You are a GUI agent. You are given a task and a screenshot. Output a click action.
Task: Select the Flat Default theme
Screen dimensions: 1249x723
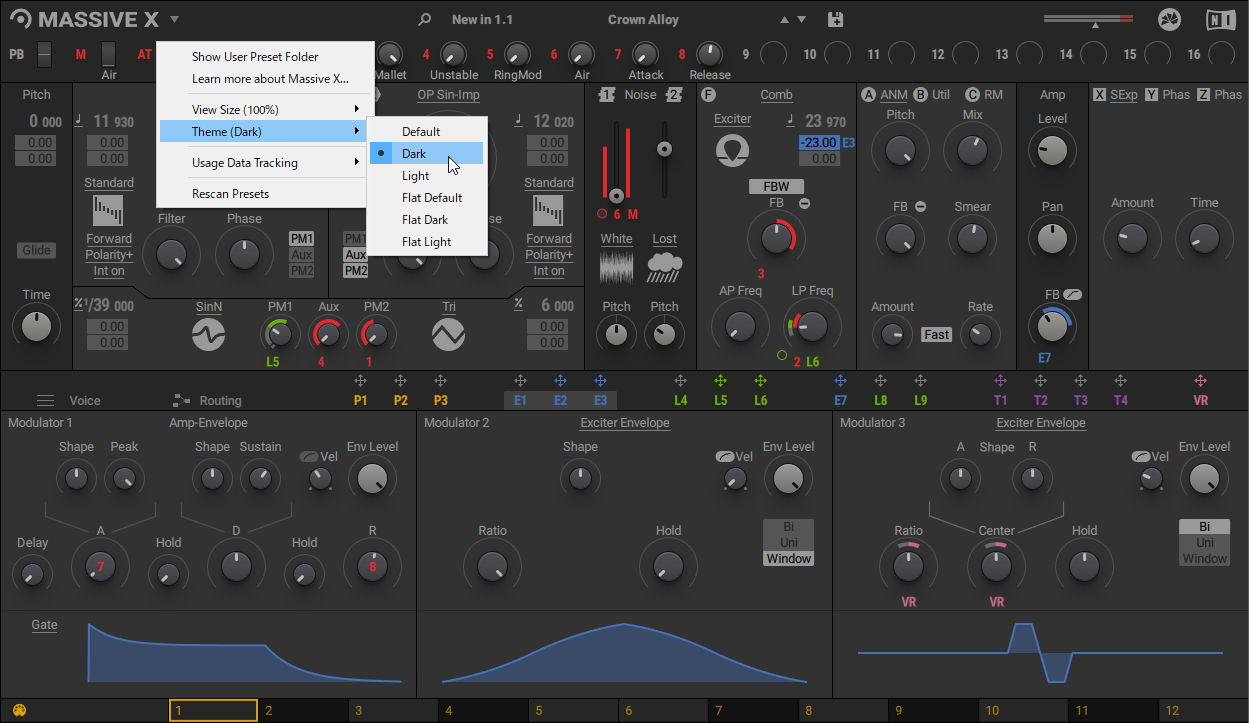(427, 198)
